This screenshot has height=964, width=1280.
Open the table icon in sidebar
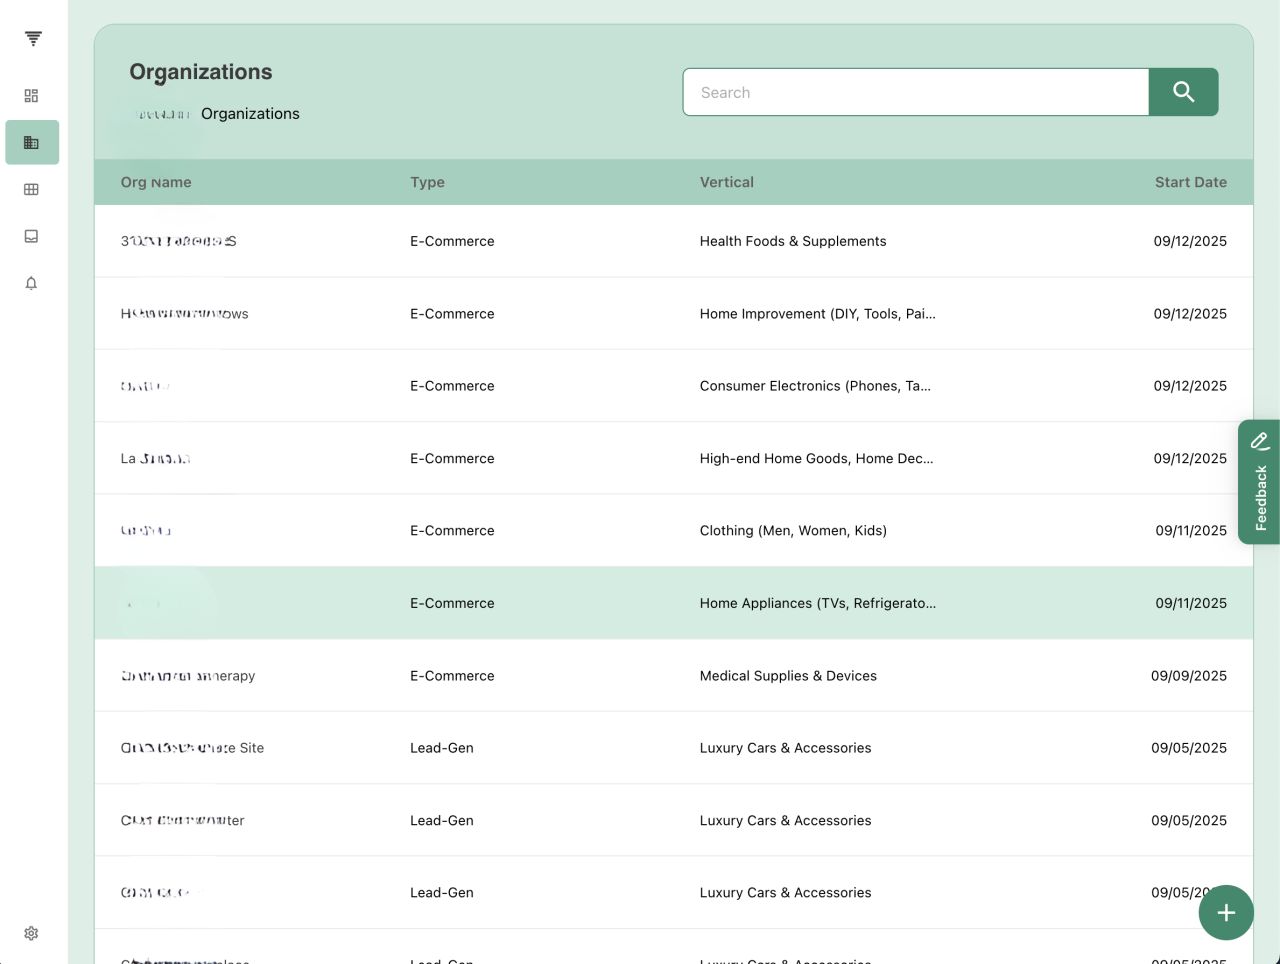click(x=31, y=189)
